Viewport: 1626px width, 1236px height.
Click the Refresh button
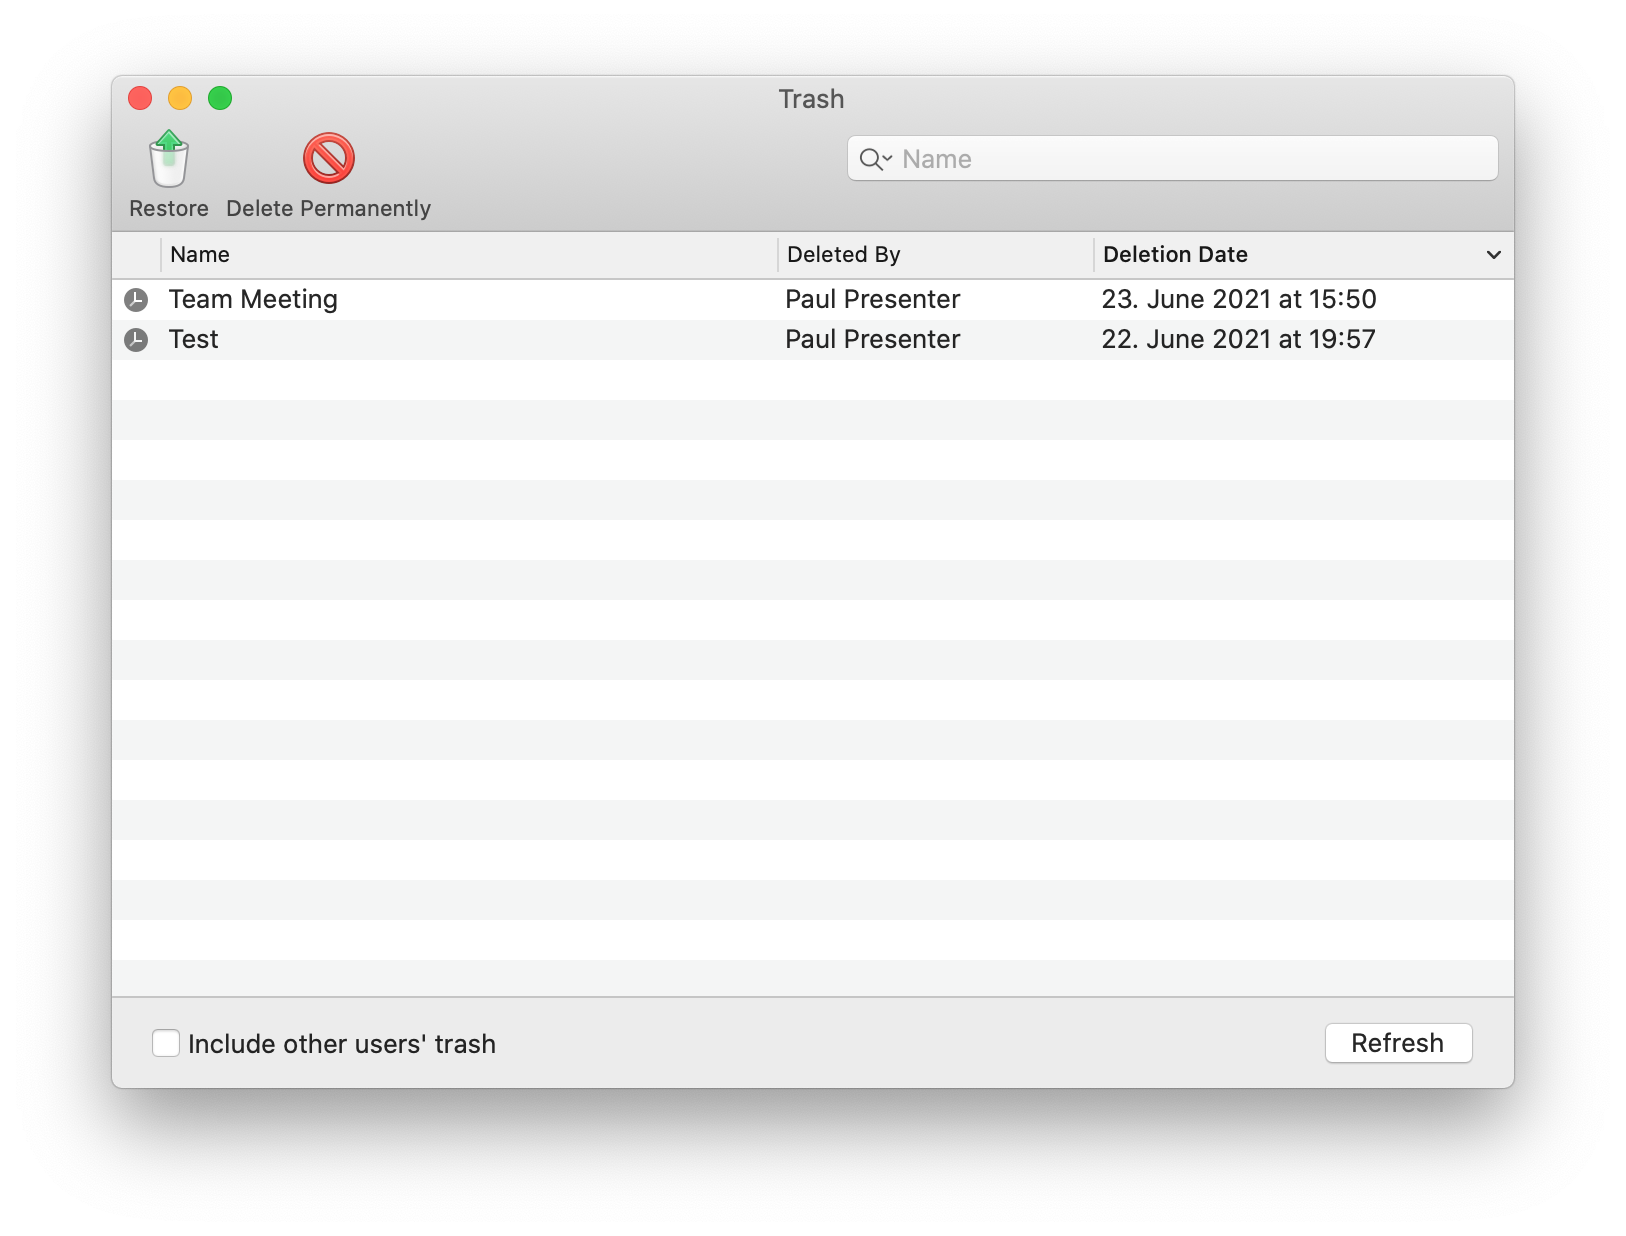point(1398,1043)
